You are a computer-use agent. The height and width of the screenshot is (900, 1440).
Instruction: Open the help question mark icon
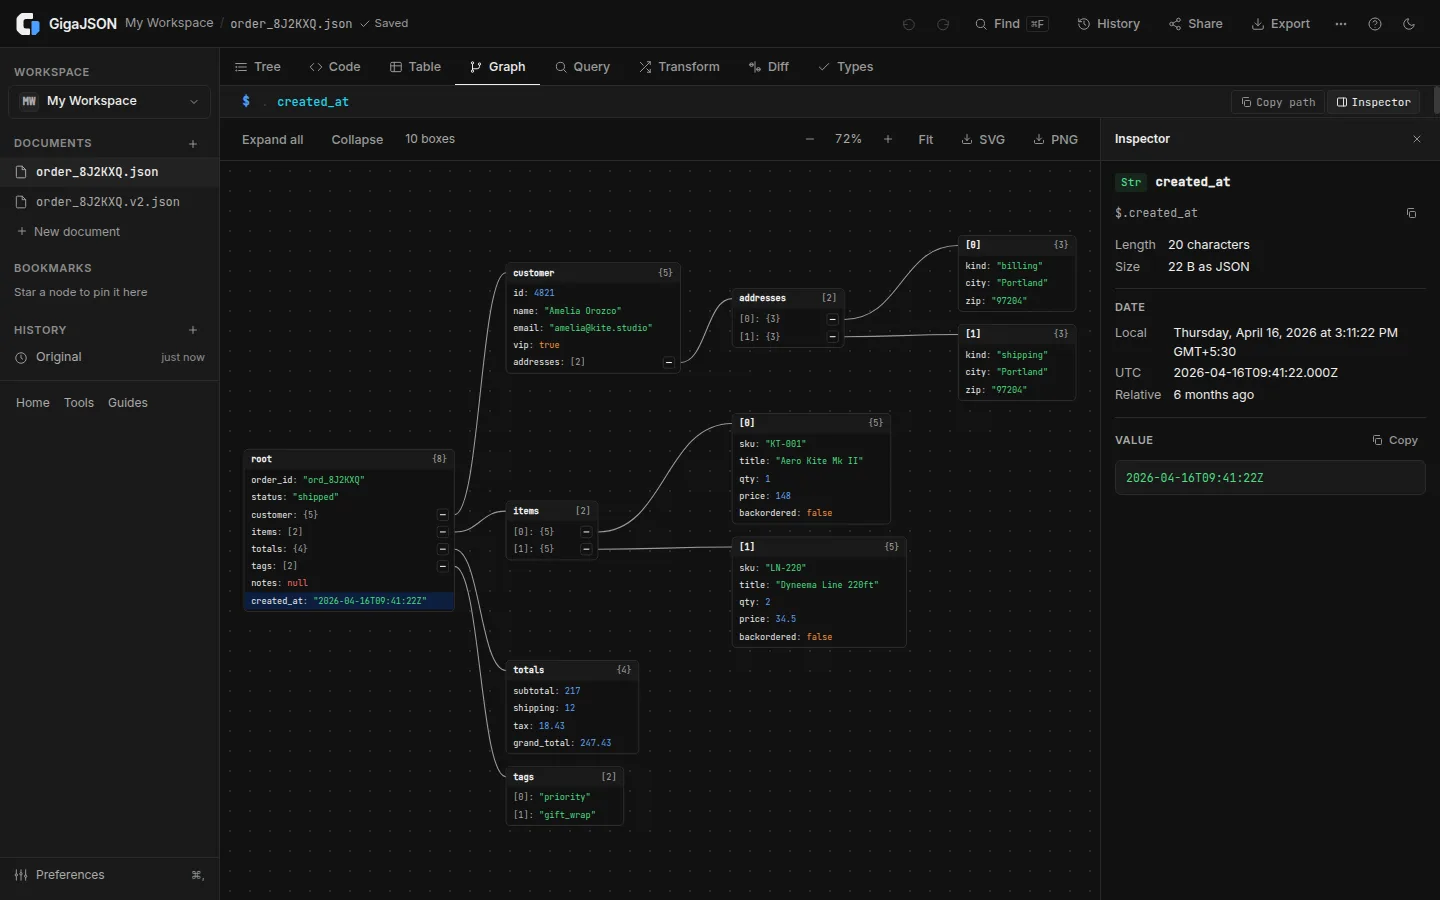coord(1375,24)
